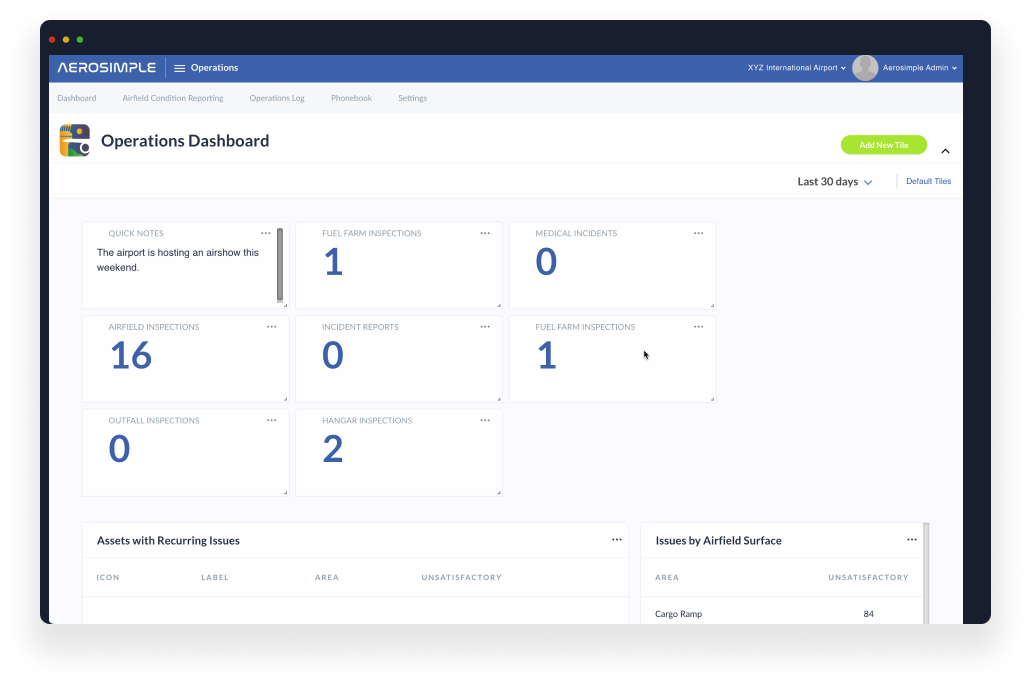Open Issues by Airfield Surface panel menu
The image size is (1031, 685).
pos(912,540)
